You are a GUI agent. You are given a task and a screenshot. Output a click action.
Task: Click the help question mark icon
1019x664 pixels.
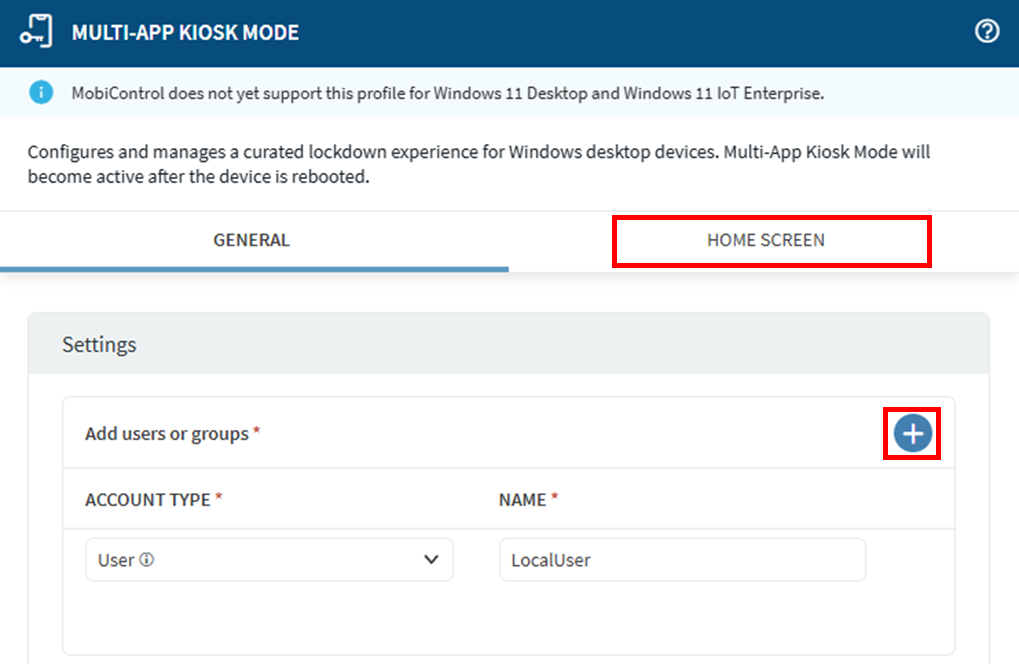pyautogui.click(x=986, y=32)
